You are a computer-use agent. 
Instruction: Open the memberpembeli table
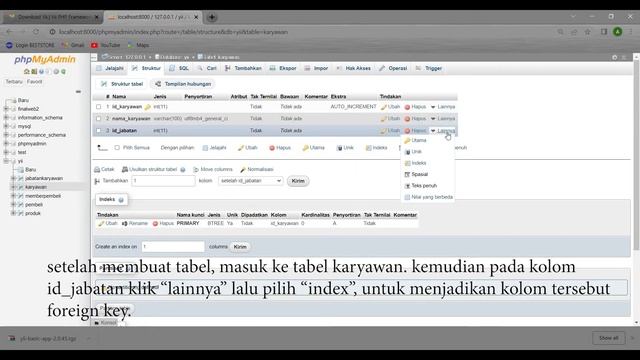coord(43,196)
